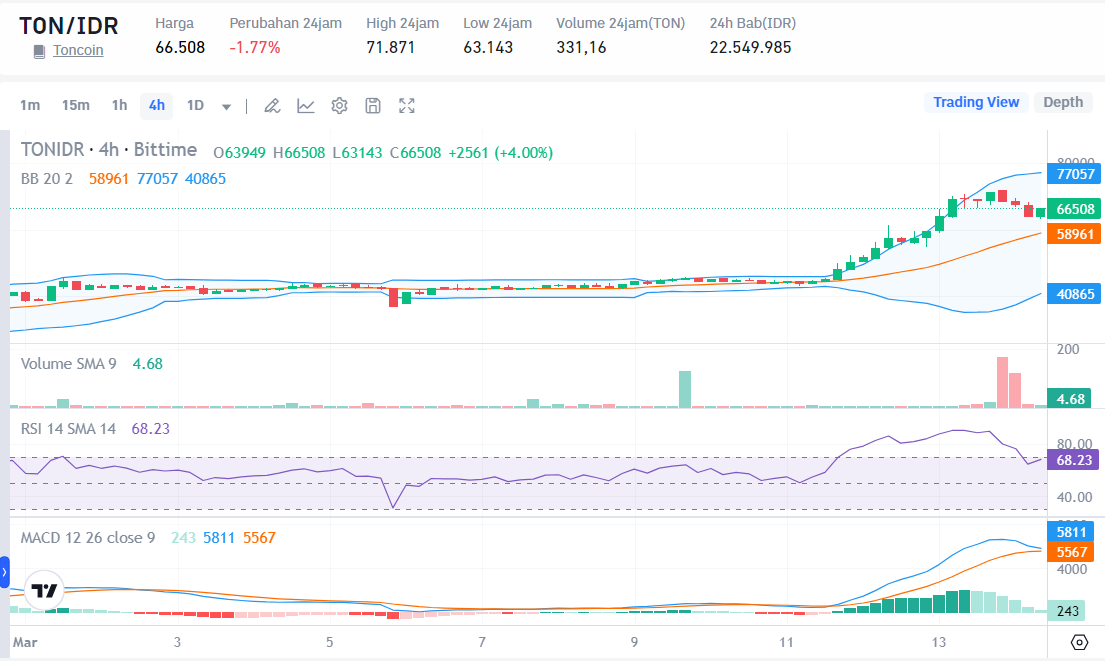
Task: Click the -1.77% 24-hour change value
Action: 255,48
